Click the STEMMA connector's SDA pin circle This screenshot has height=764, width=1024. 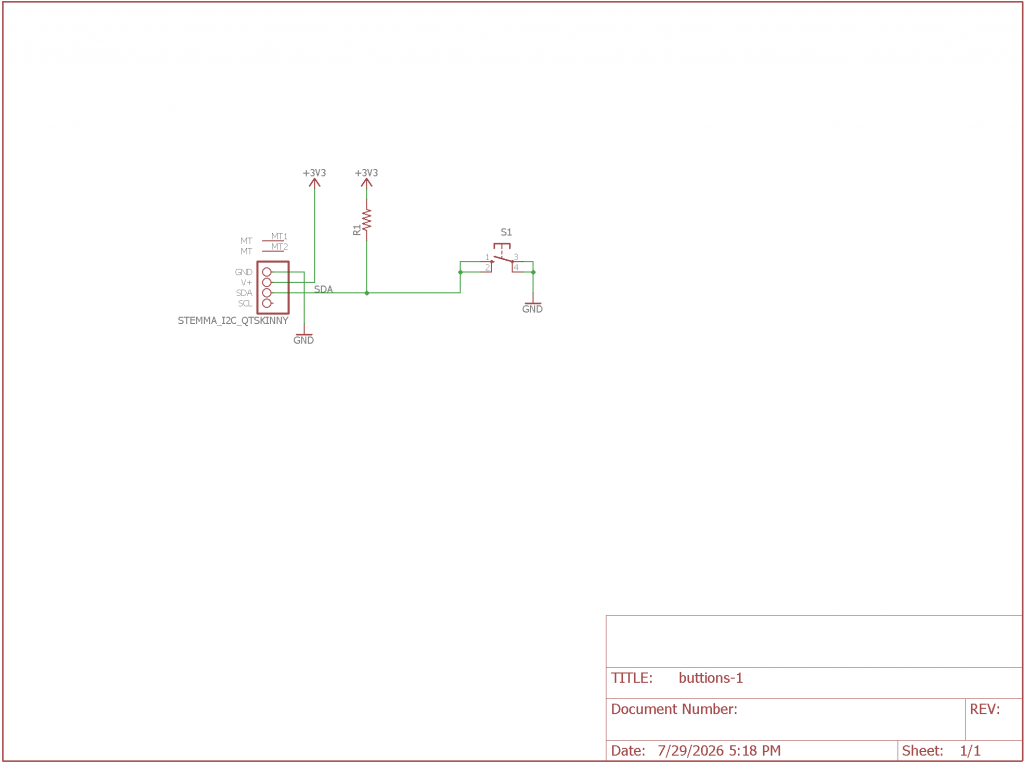266,293
